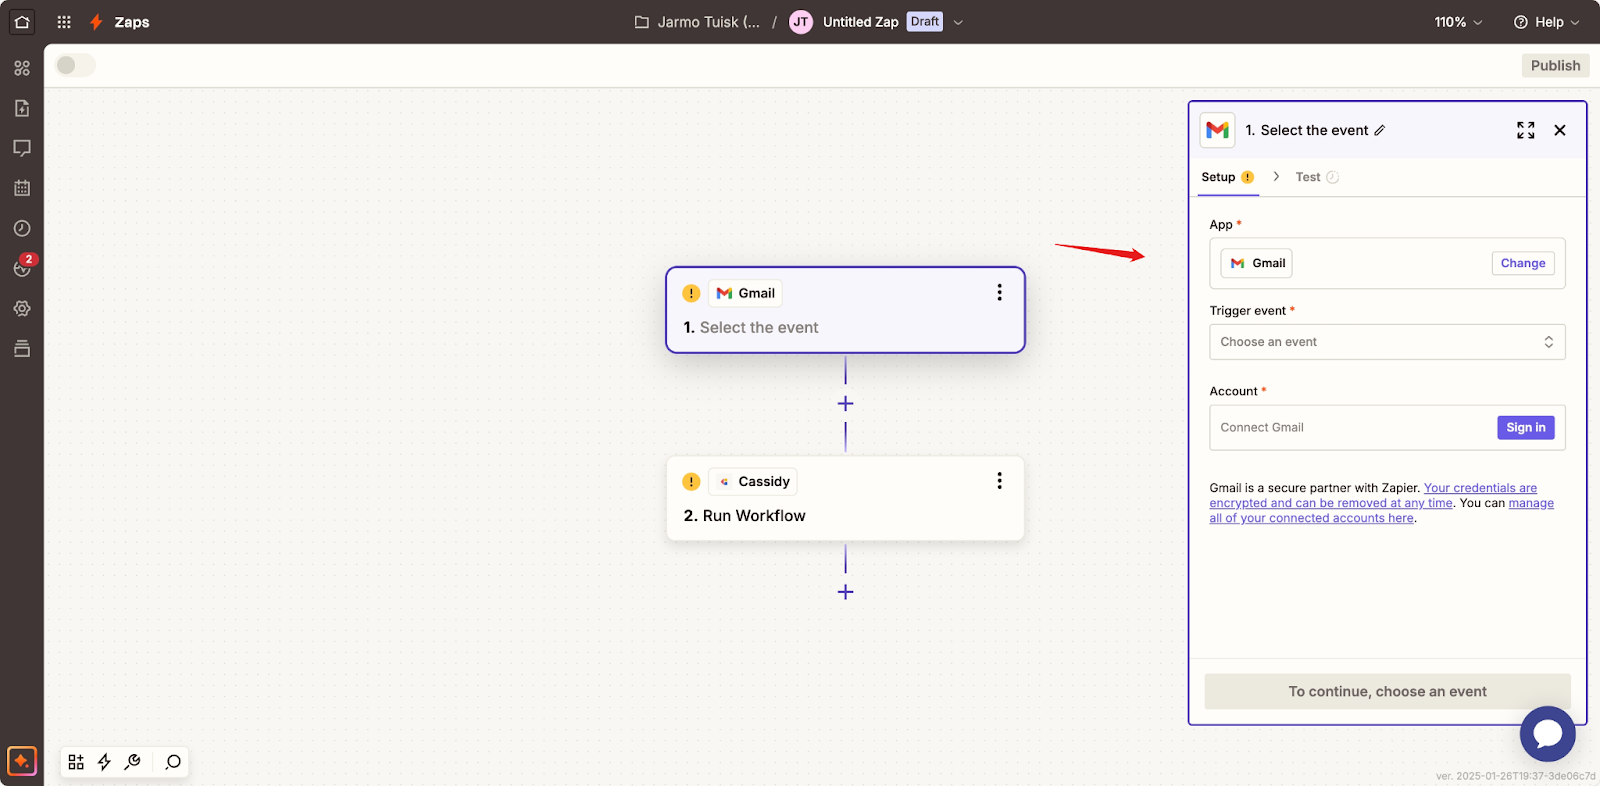Add a step after Run Workflow
This screenshot has width=1600, height=786.
tap(845, 592)
